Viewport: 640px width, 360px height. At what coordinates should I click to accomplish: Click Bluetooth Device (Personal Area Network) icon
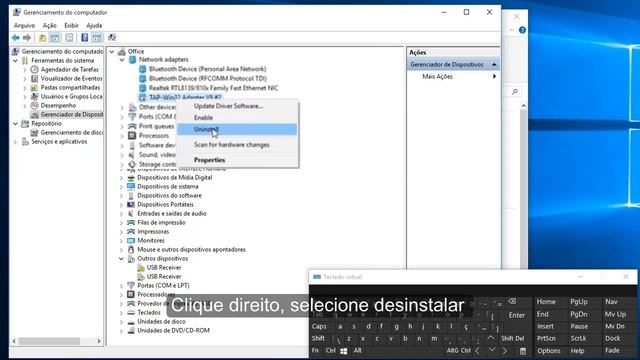click(x=142, y=69)
